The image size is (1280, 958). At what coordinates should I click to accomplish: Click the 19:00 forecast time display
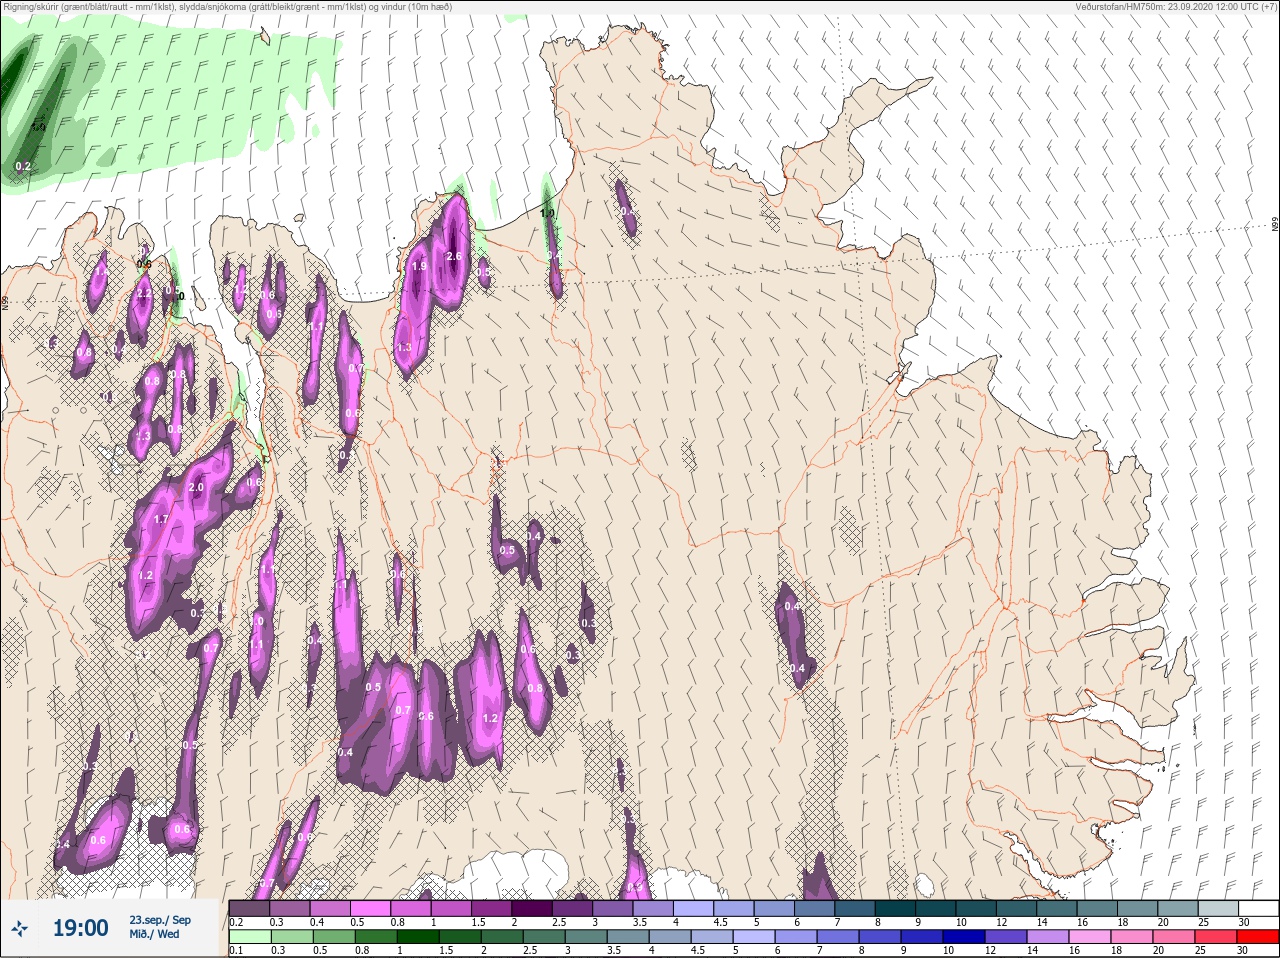(80, 928)
